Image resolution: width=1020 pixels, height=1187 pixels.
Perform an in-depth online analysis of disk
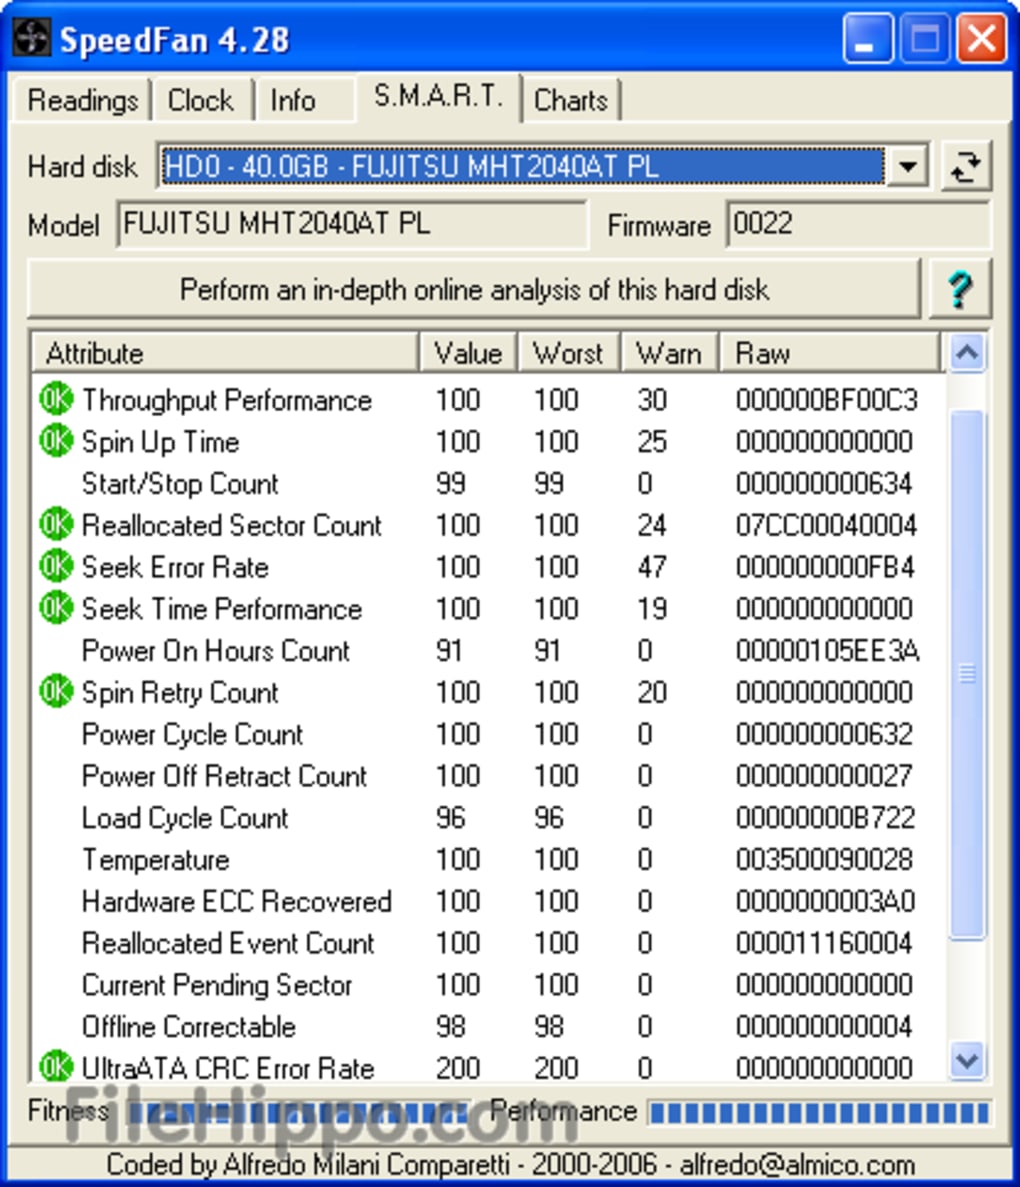473,290
